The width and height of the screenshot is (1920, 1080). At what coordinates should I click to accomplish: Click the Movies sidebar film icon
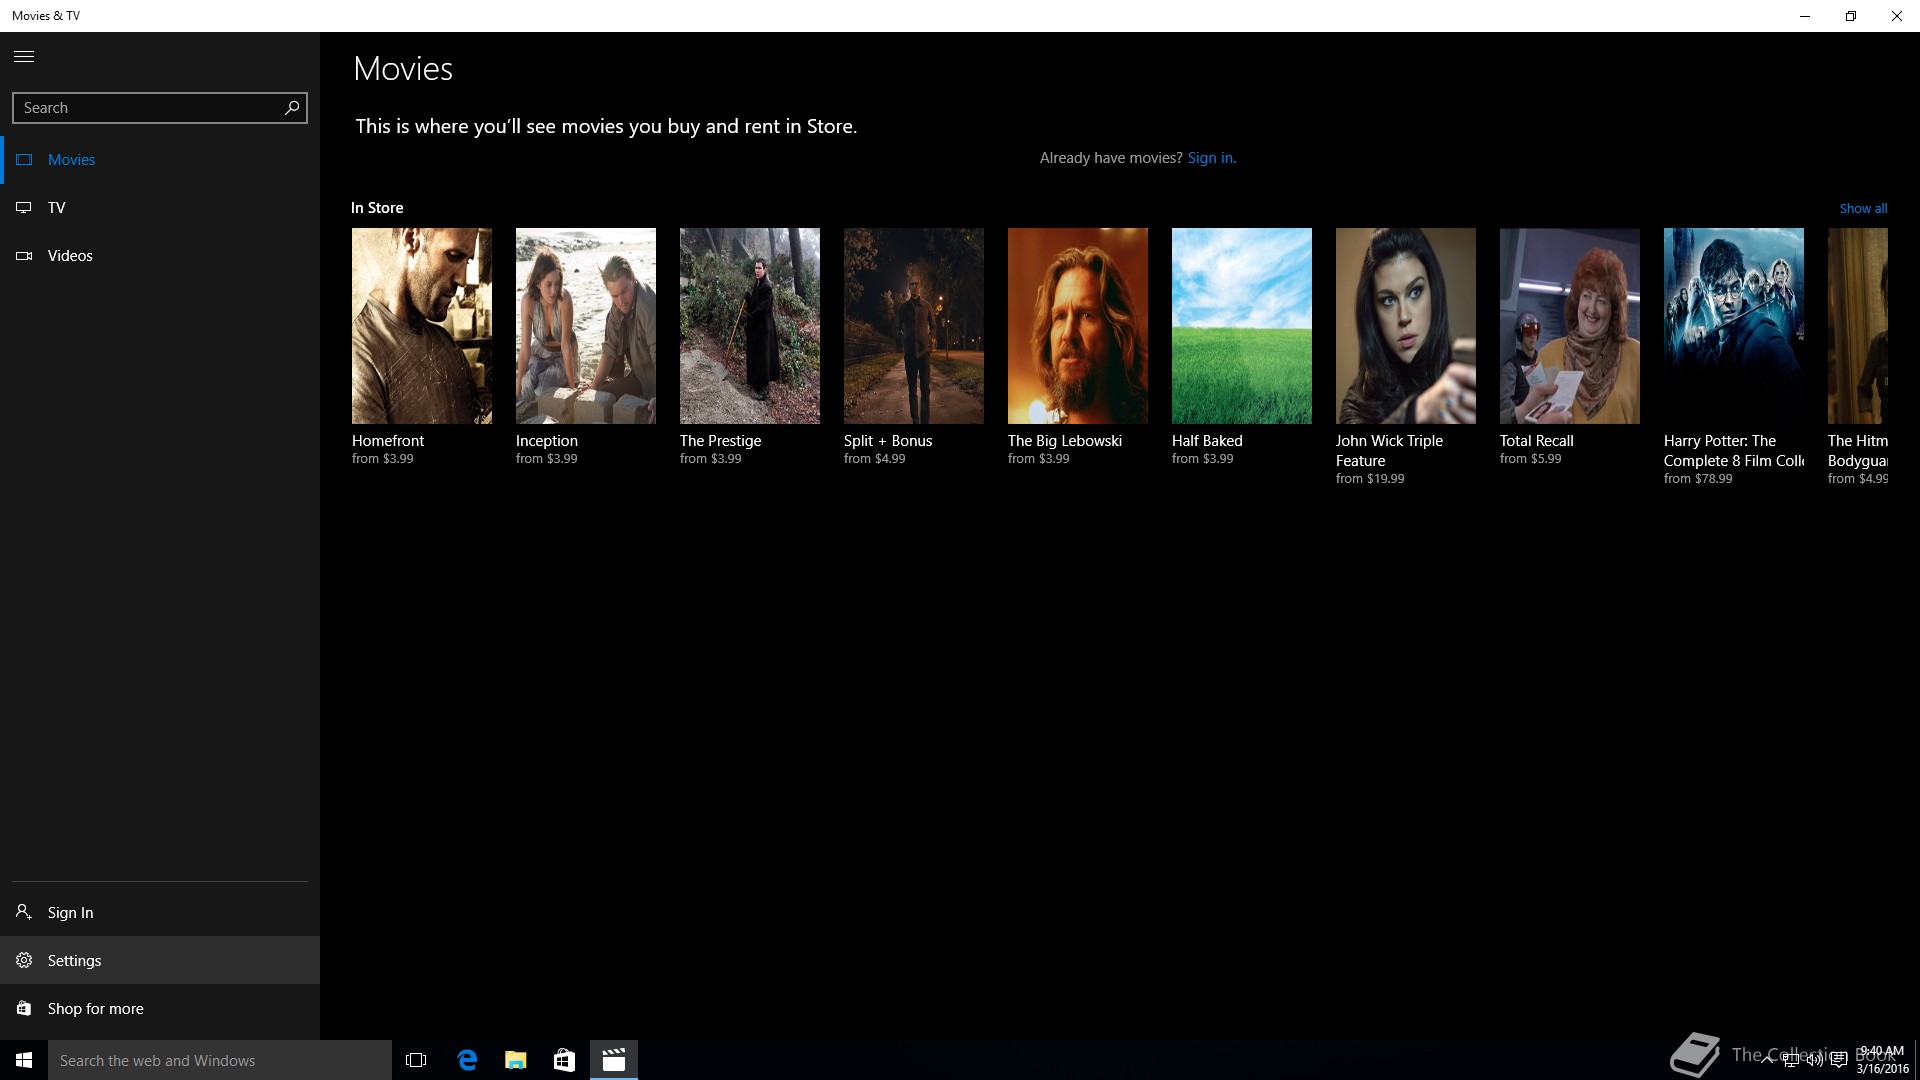24,160
